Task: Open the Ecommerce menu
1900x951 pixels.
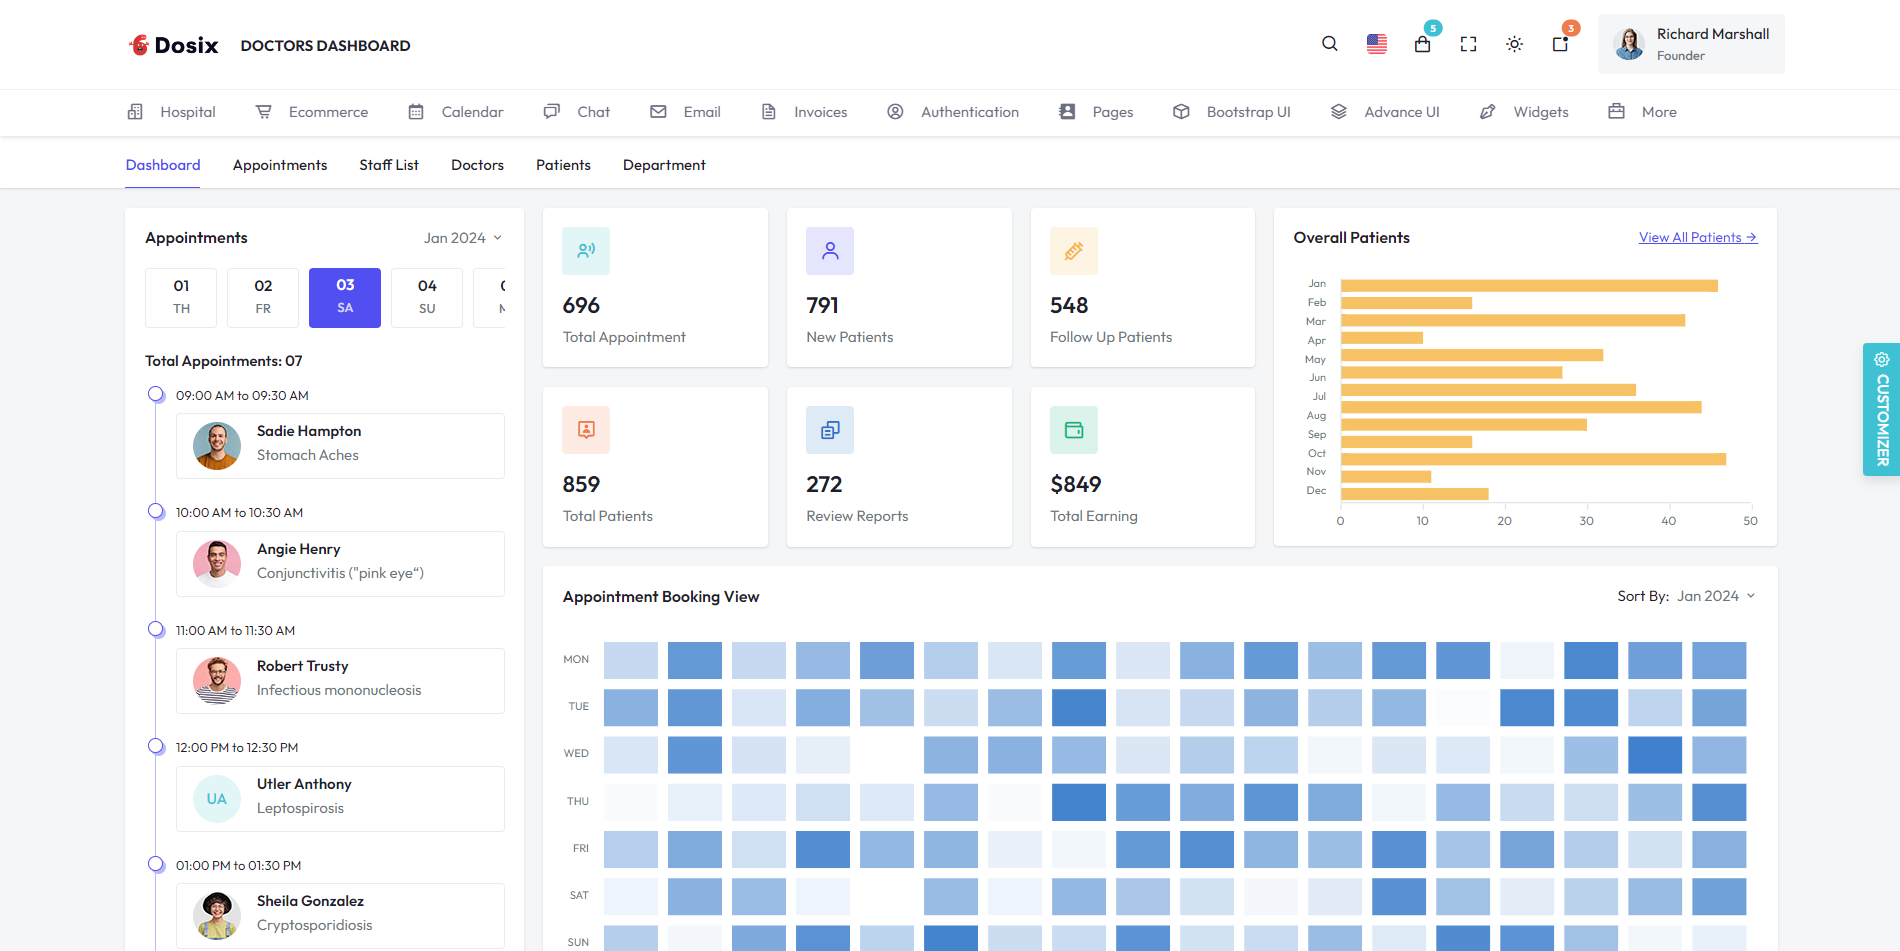Action: (x=312, y=112)
